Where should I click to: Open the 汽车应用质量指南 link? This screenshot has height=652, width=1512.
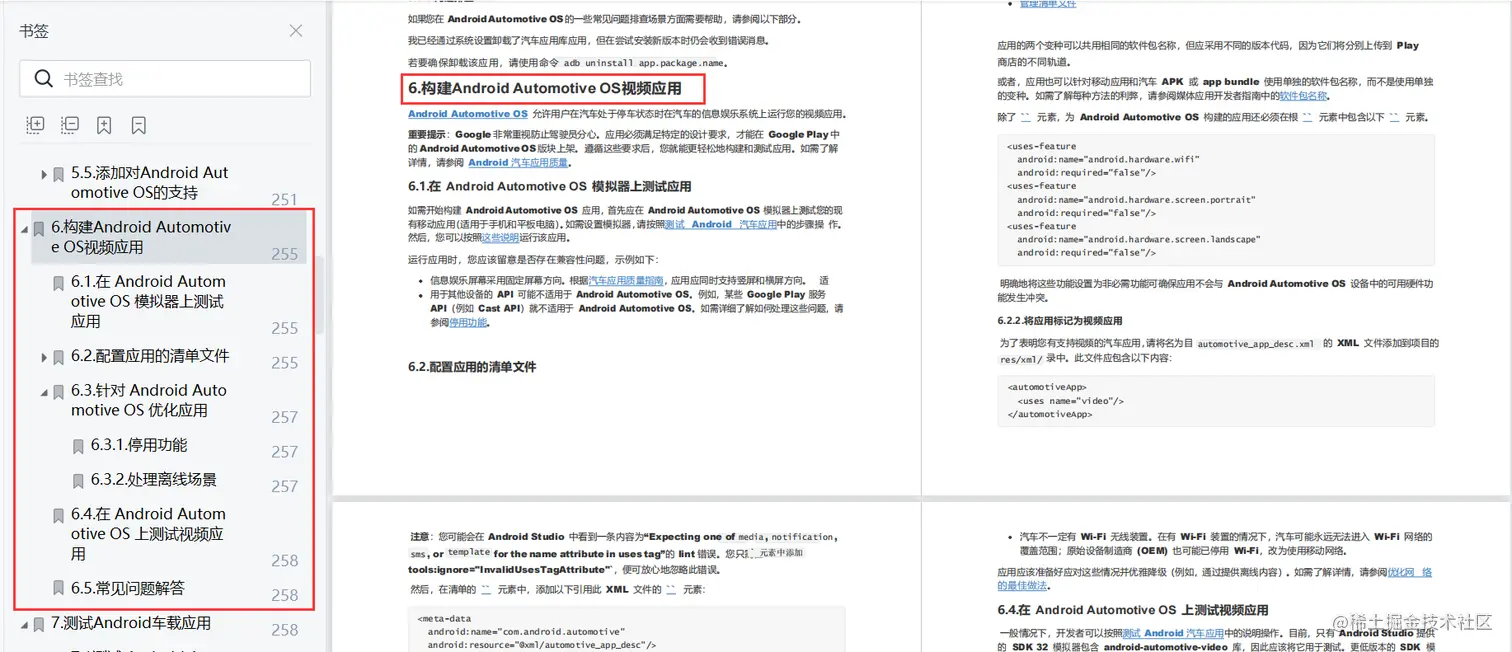[x=626, y=281]
